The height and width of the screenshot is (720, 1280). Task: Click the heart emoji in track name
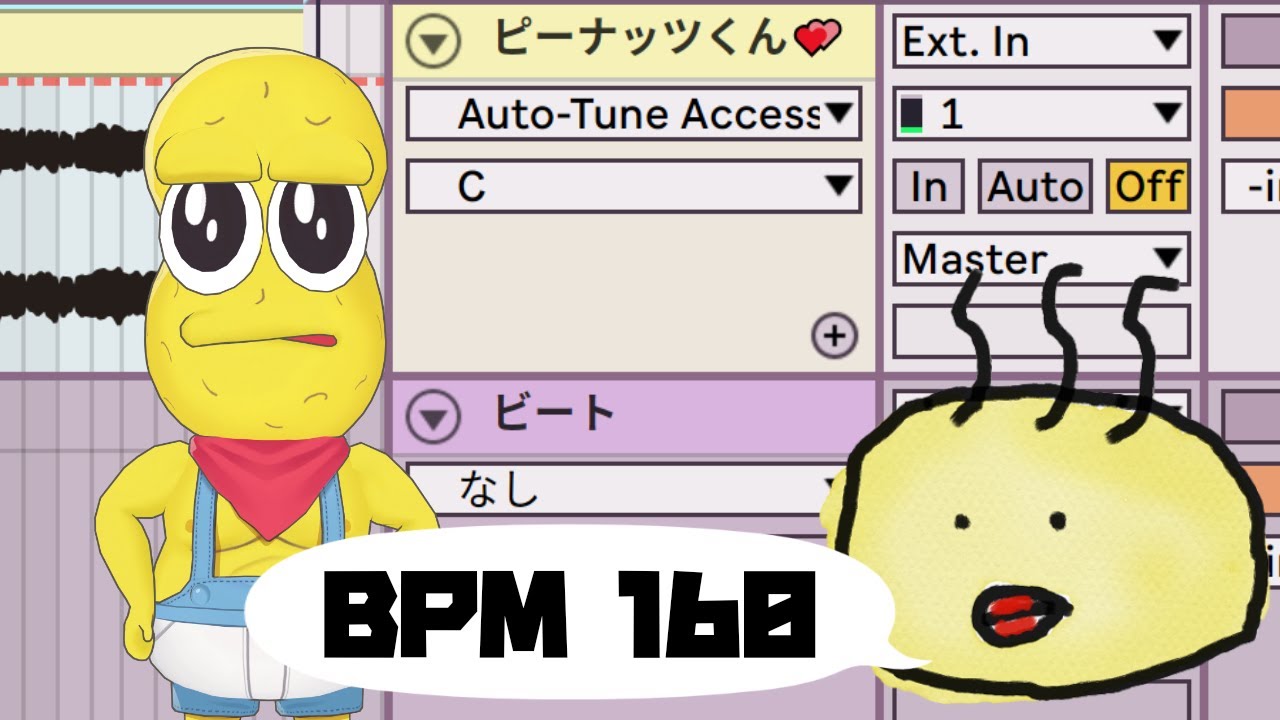tap(818, 38)
